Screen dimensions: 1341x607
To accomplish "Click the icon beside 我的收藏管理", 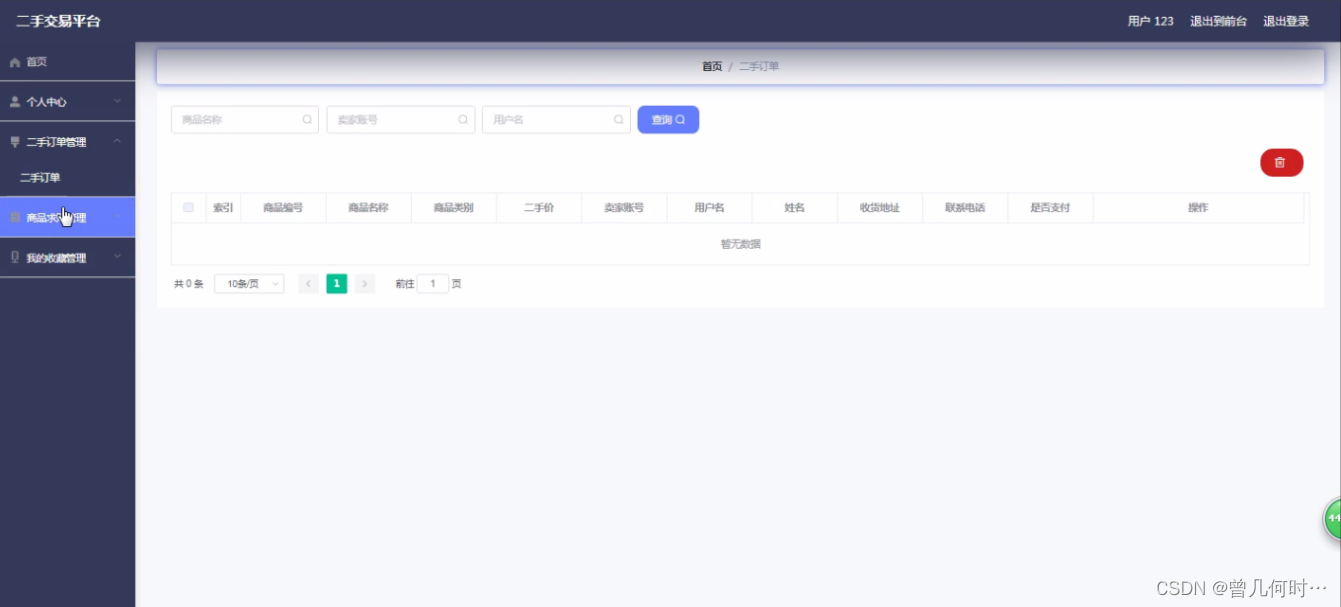I will pyautogui.click(x=15, y=257).
